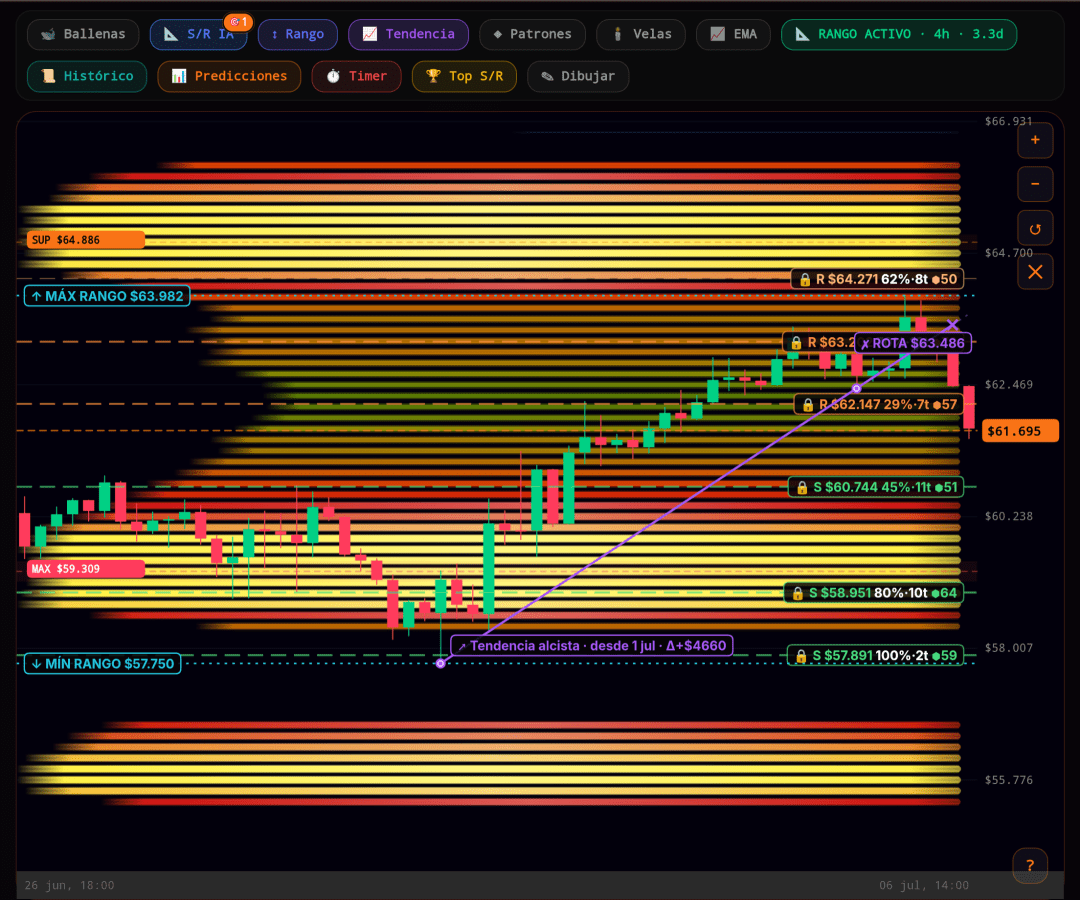Click the $64.700 price axis label

(x=1008, y=253)
